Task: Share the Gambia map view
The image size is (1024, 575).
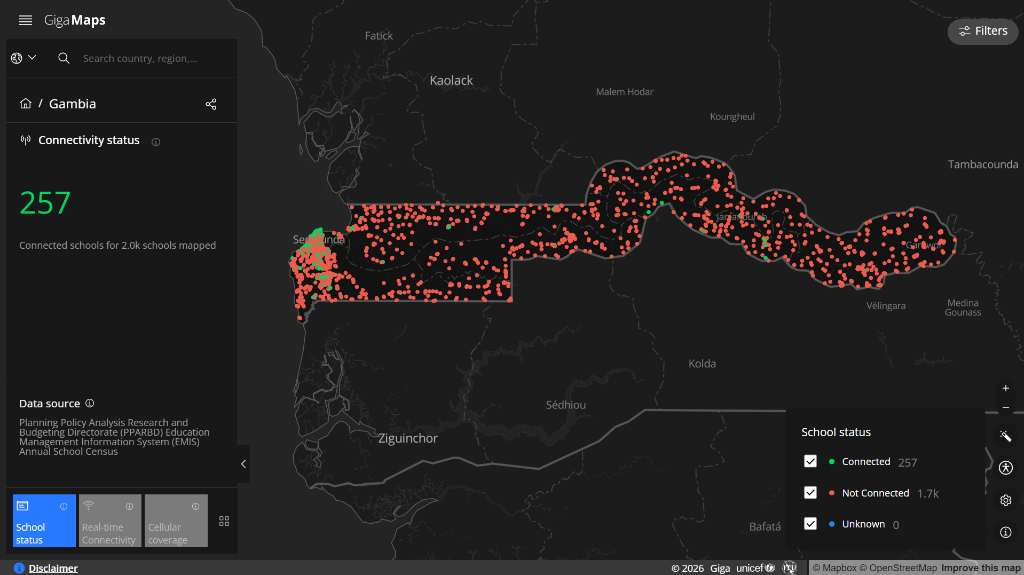Action: click(211, 104)
